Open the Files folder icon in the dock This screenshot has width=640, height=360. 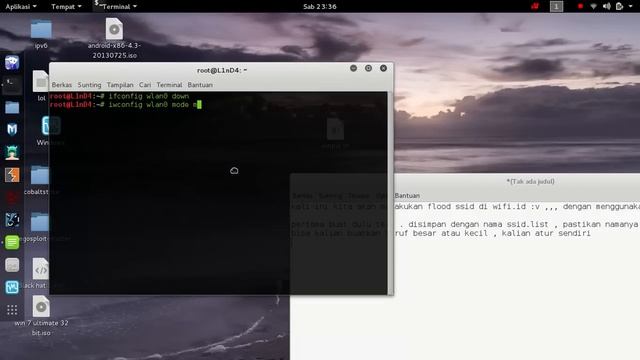click(x=12, y=107)
